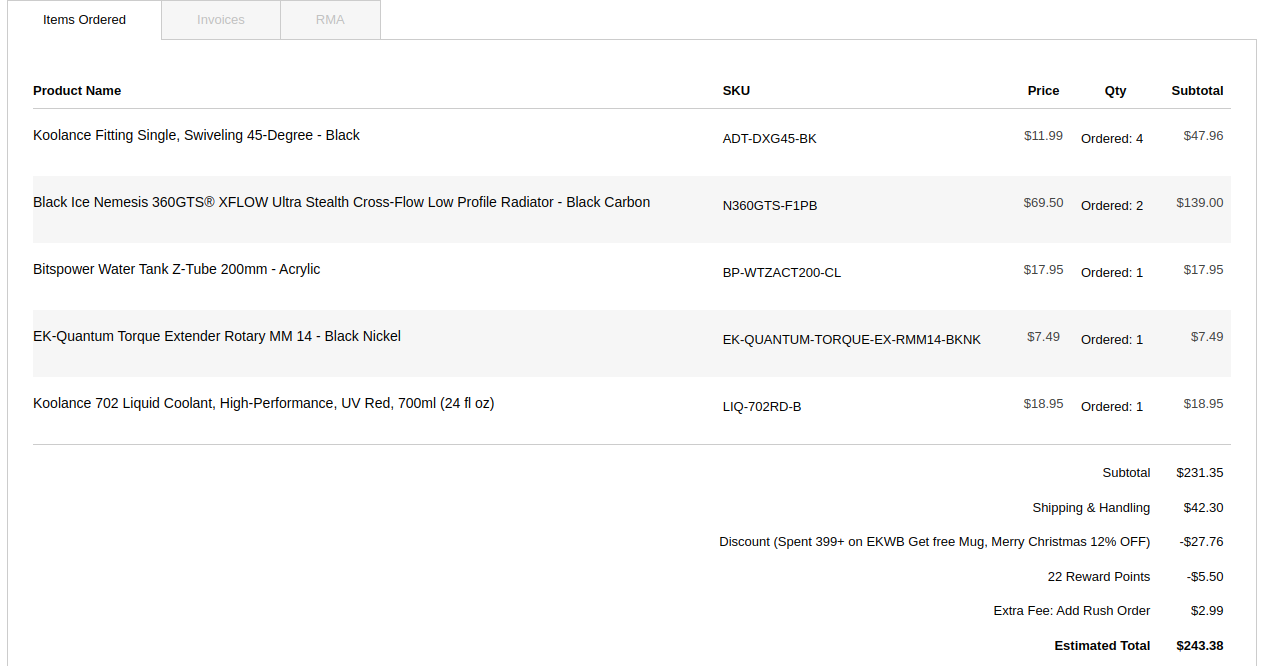1266x666 pixels.
Task: Click the $11.99 price
Action: [x=1043, y=136]
